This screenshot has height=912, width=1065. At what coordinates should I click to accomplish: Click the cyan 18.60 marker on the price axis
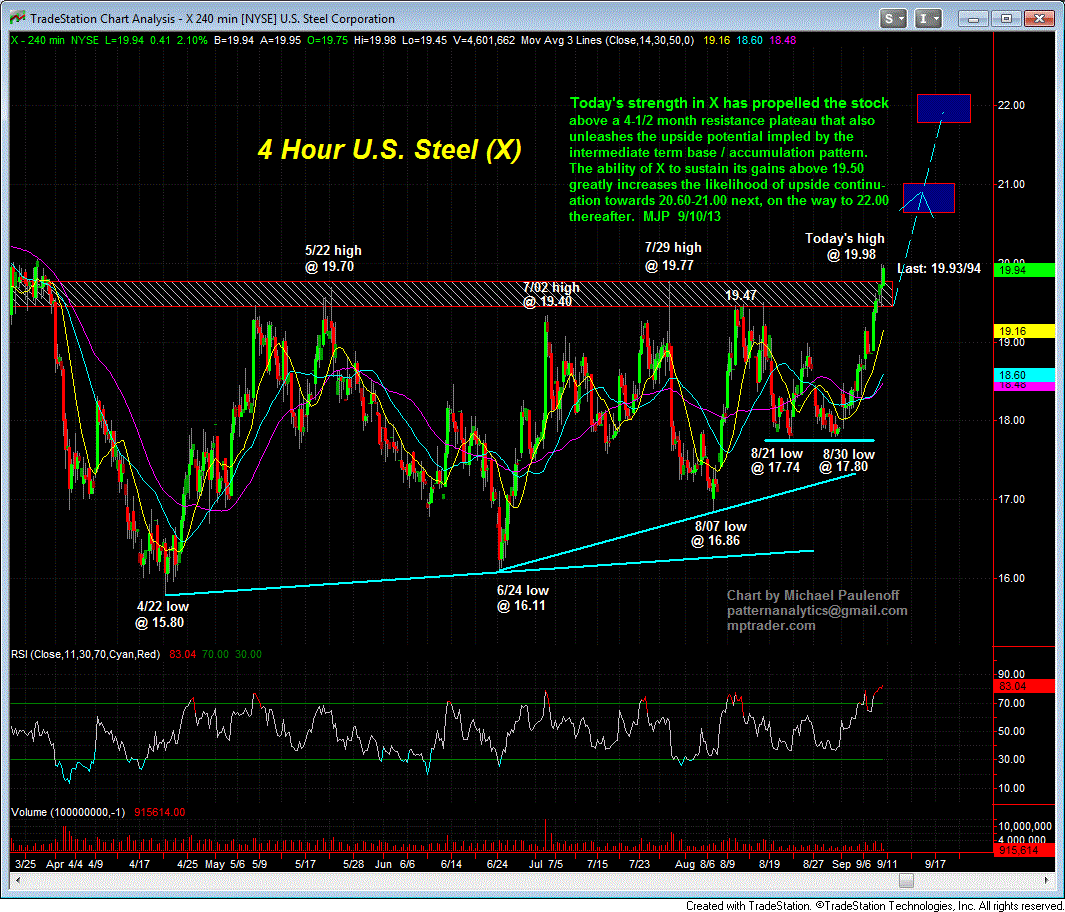[1024, 375]
